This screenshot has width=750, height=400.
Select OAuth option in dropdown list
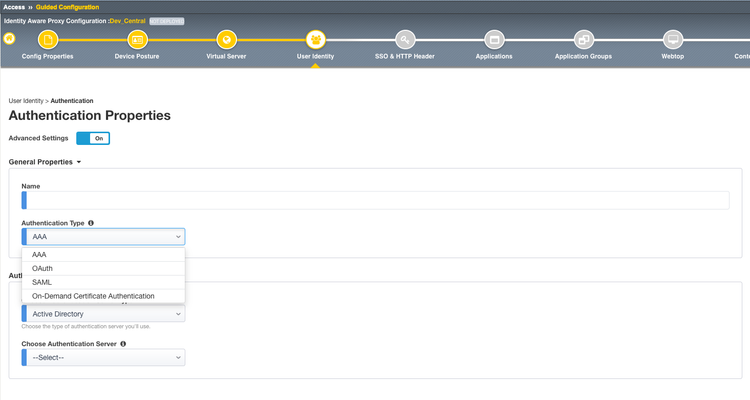[103, 268]
